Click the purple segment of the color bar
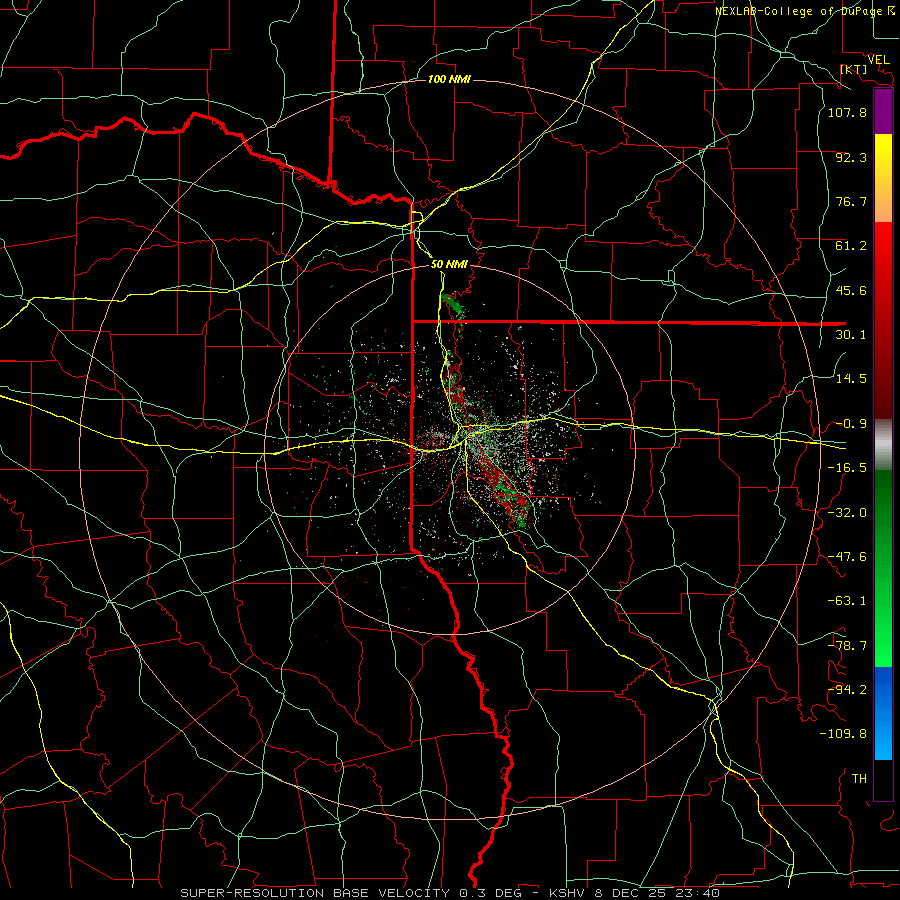 [883, 111]
